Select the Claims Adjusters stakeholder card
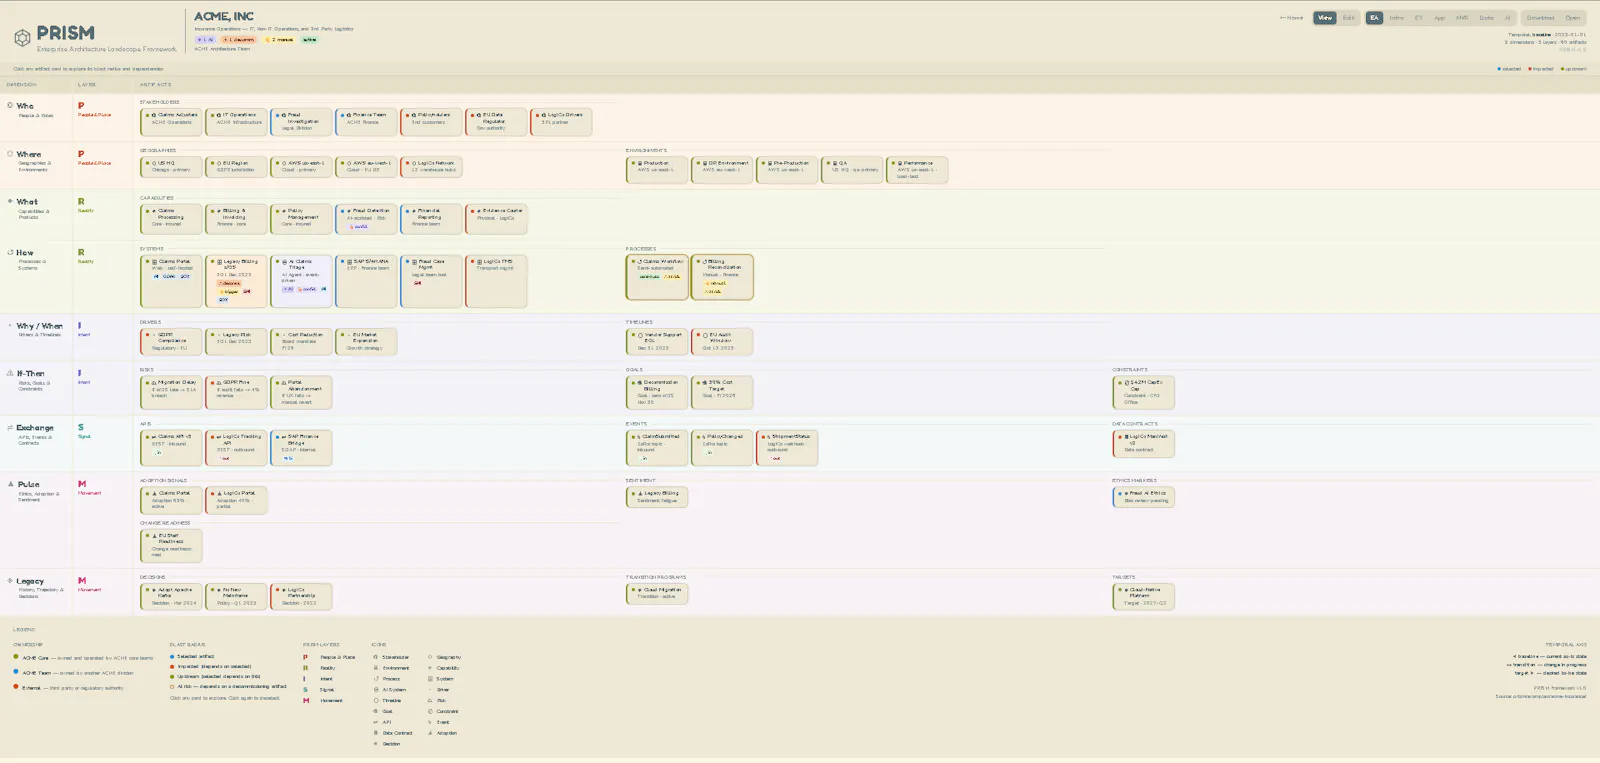This screenshot has width=1600, height=763. click(171, 122)
